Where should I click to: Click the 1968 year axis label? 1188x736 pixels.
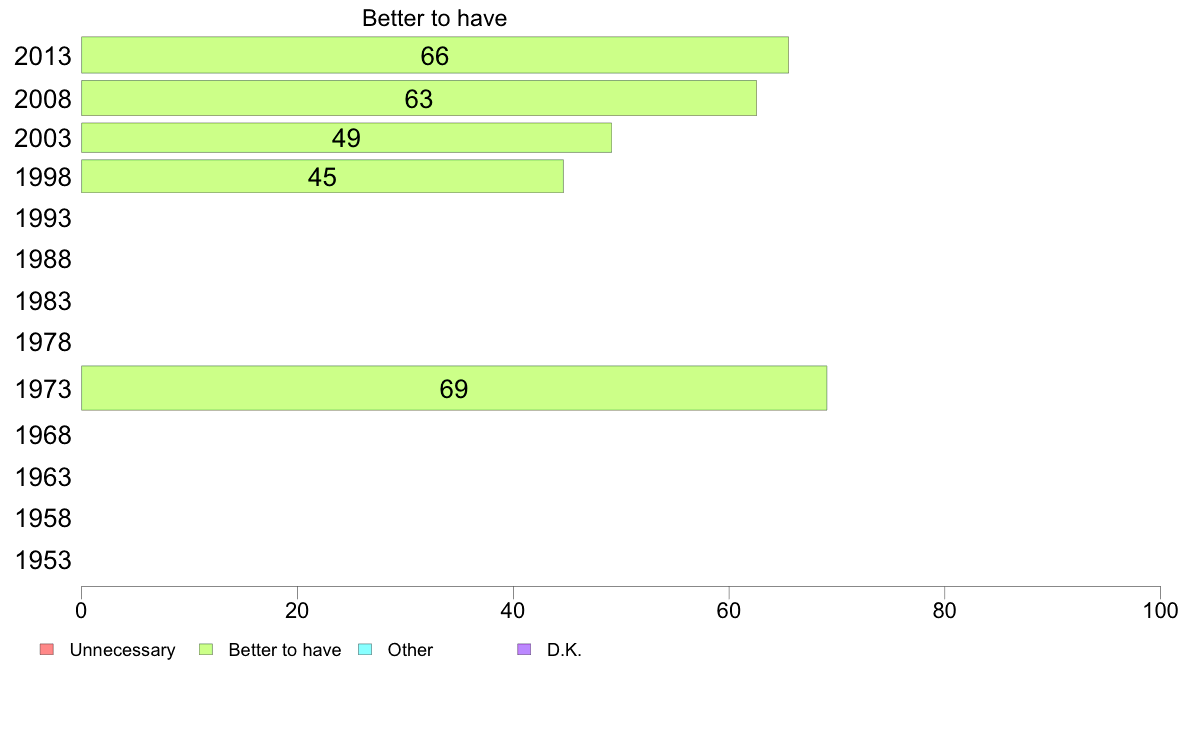point(43,436)
